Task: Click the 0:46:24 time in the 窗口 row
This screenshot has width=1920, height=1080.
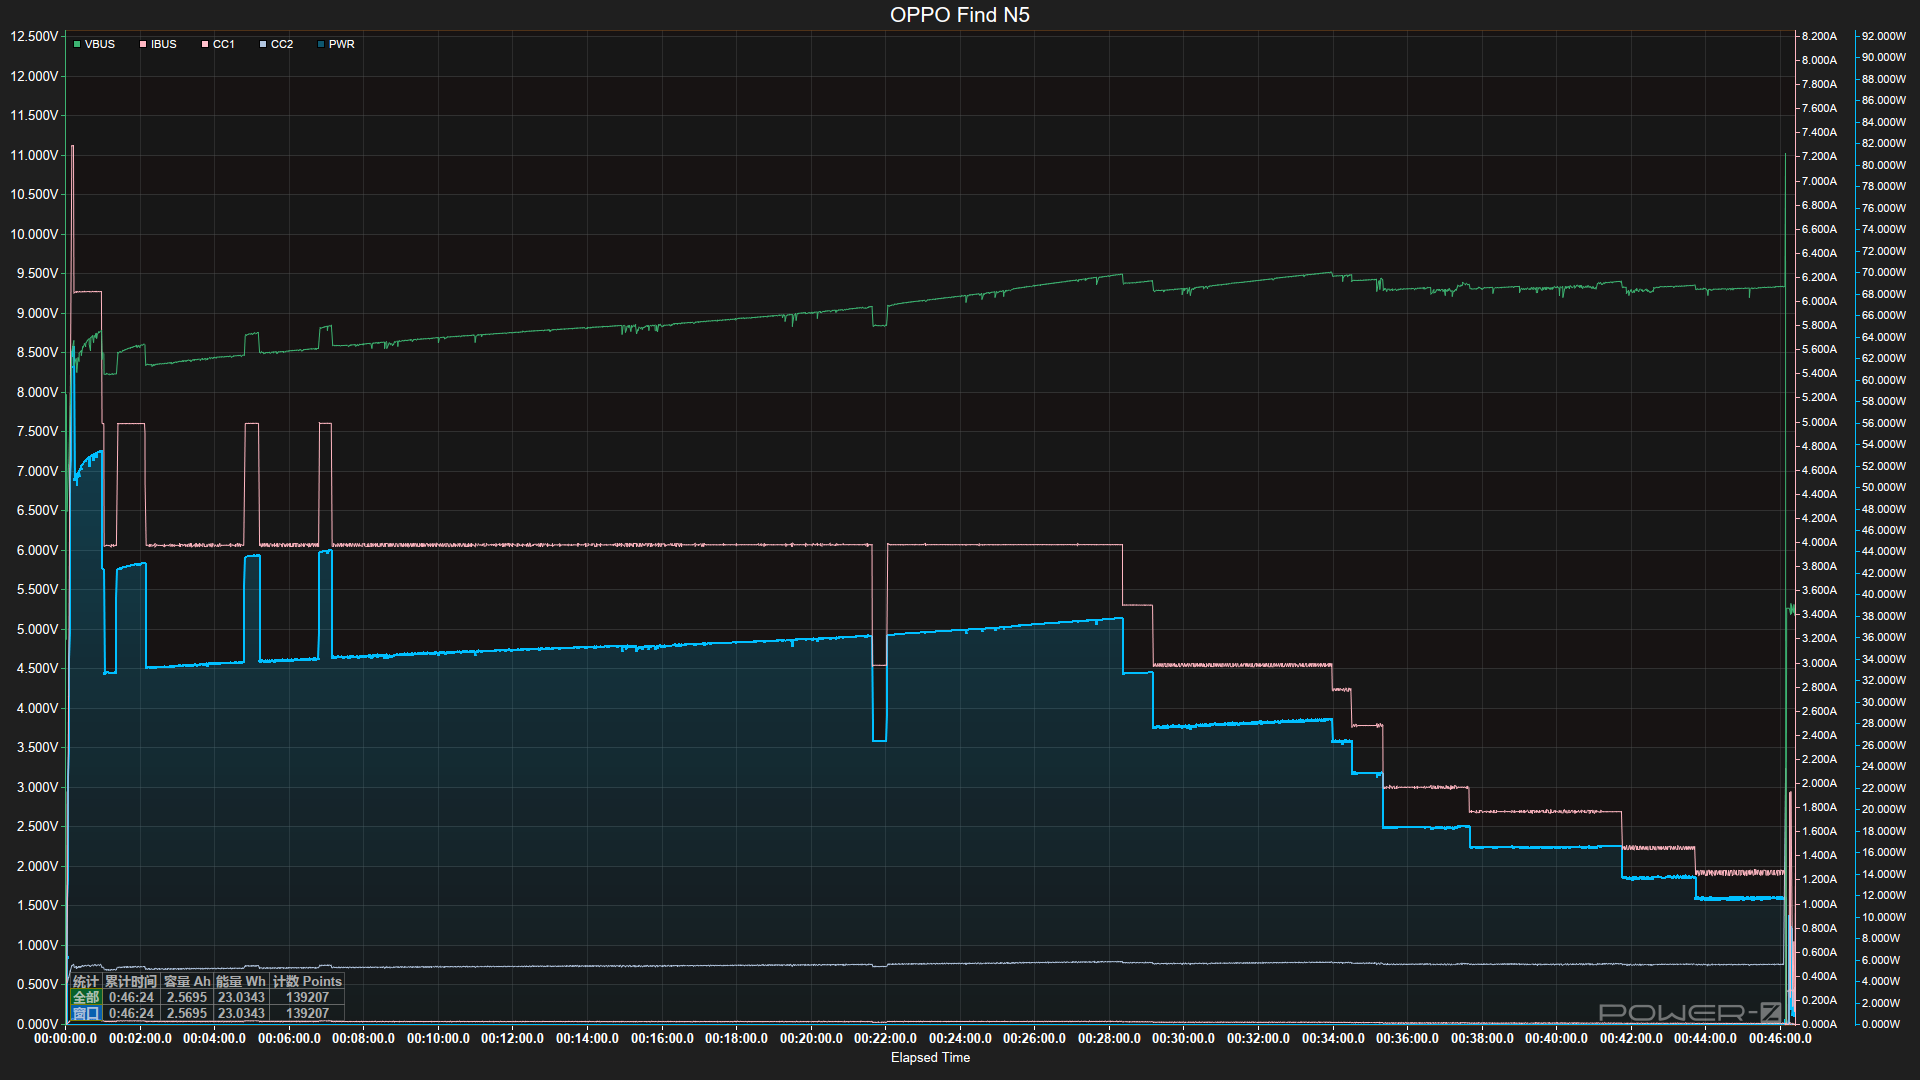Action: tap(131, 1013)
